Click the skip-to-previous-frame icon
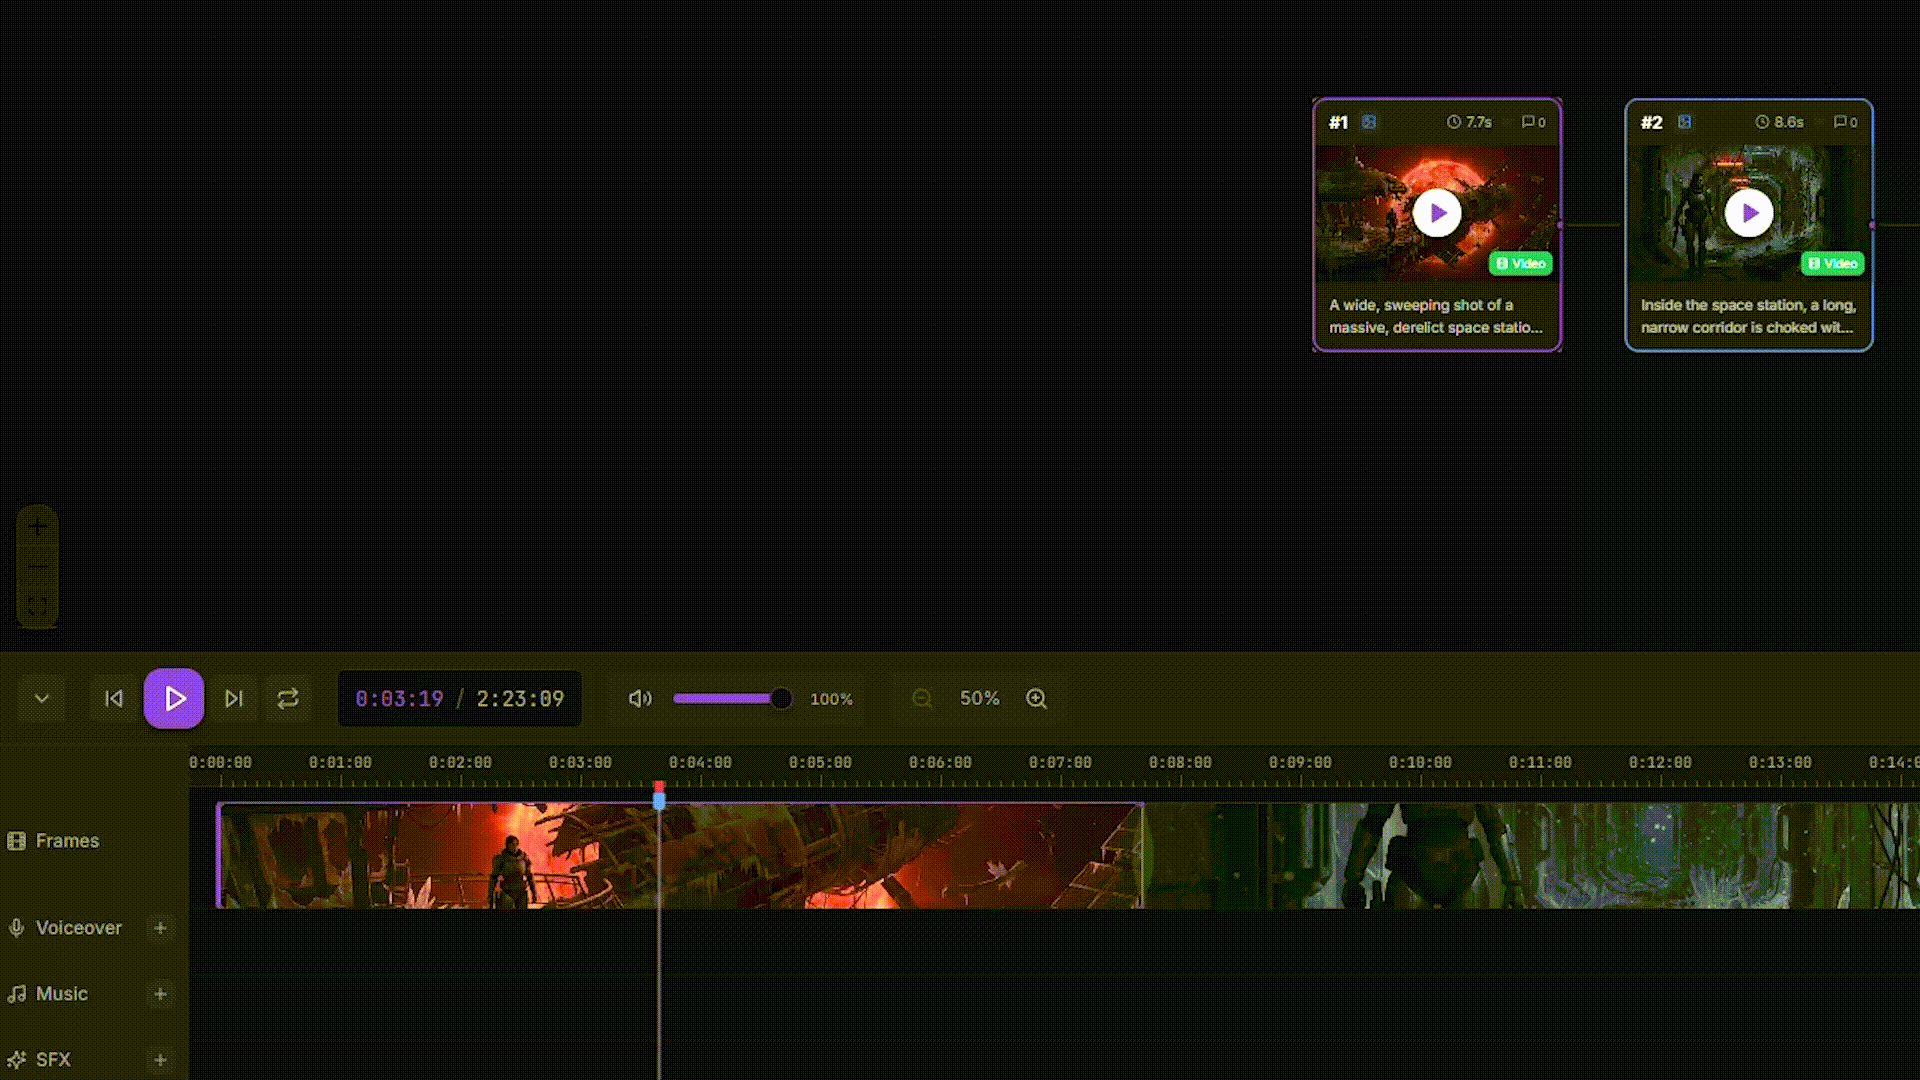1920x1080 pixels. 114,698
